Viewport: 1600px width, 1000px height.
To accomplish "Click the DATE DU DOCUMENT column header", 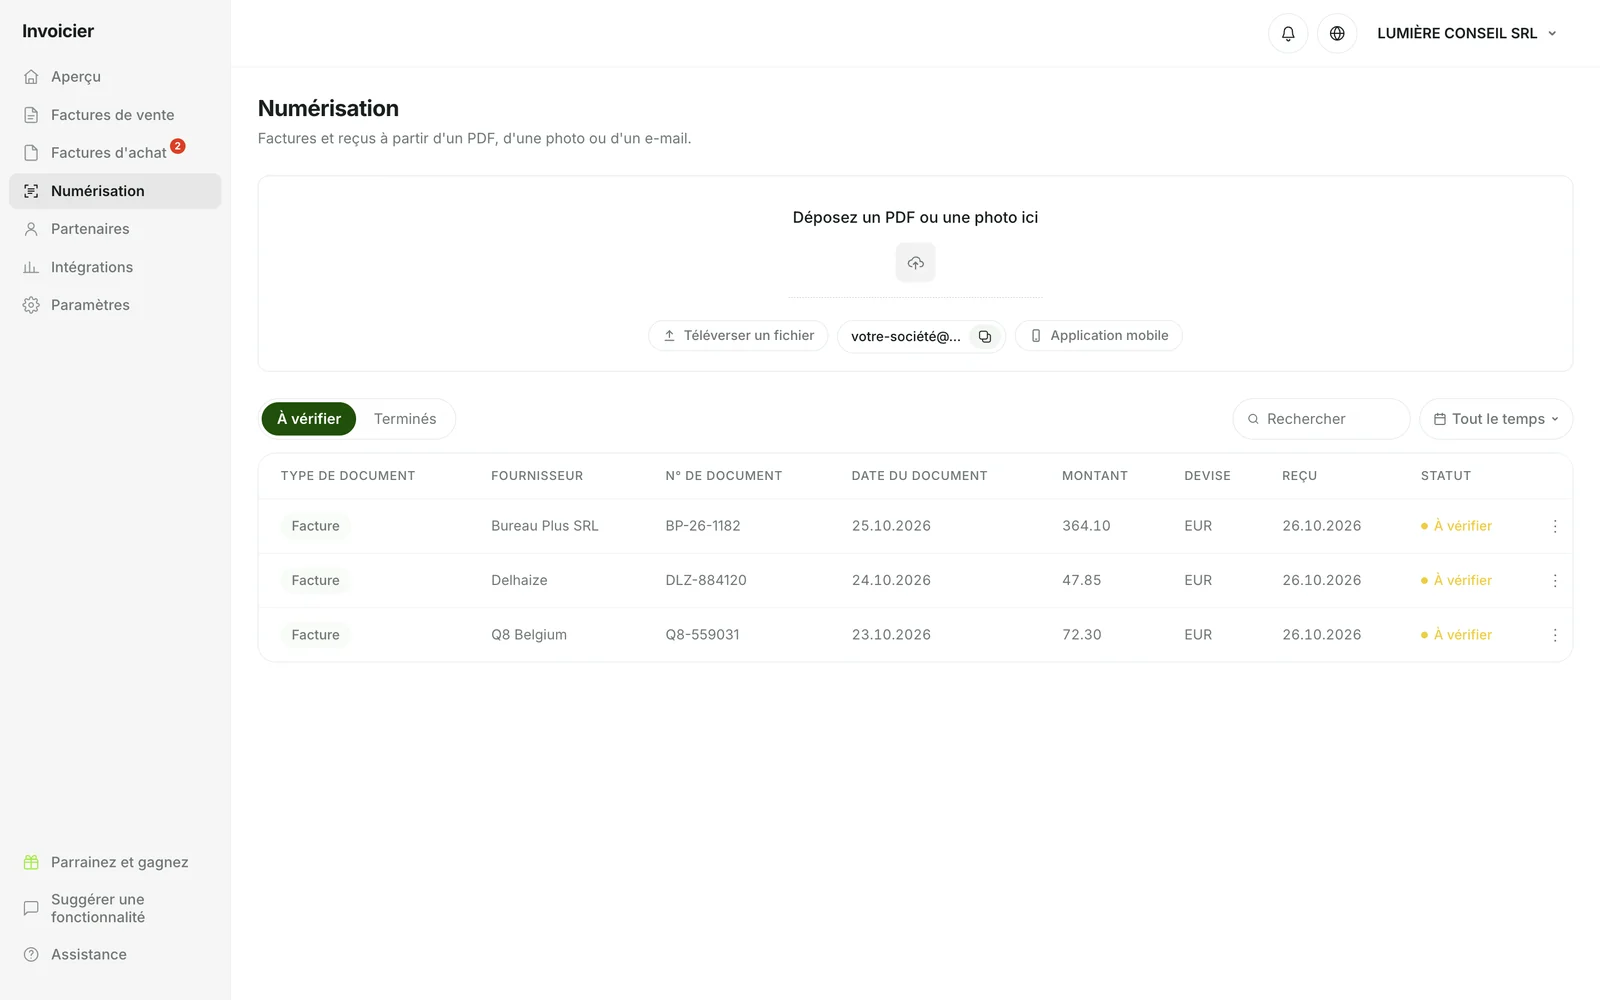I will (x=919, y=476).
